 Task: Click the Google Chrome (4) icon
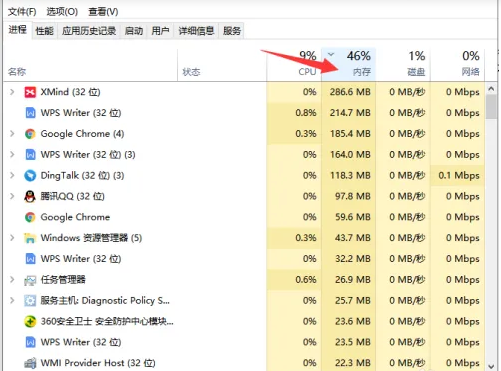click(x=30, y=134)
